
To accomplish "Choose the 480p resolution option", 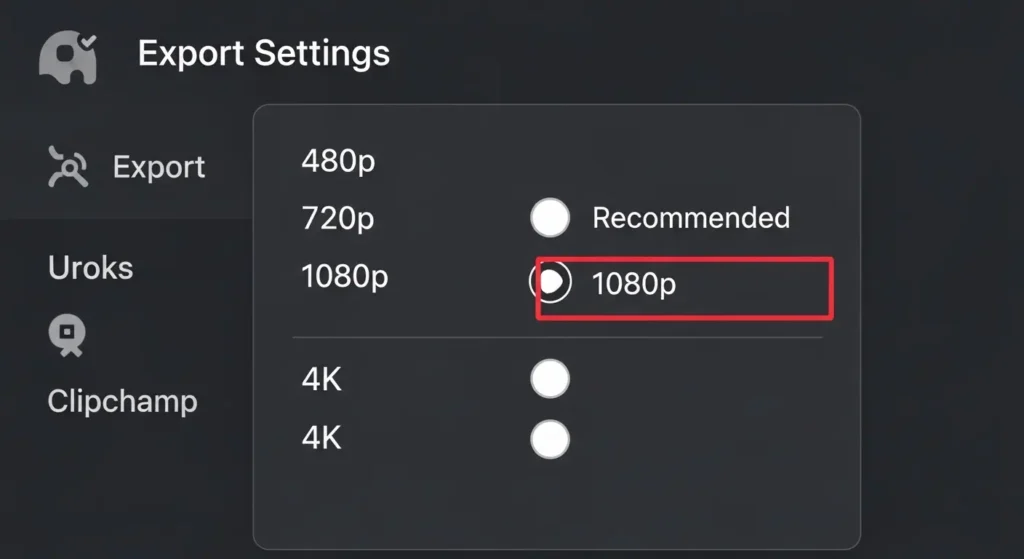I will click(338, 161).
